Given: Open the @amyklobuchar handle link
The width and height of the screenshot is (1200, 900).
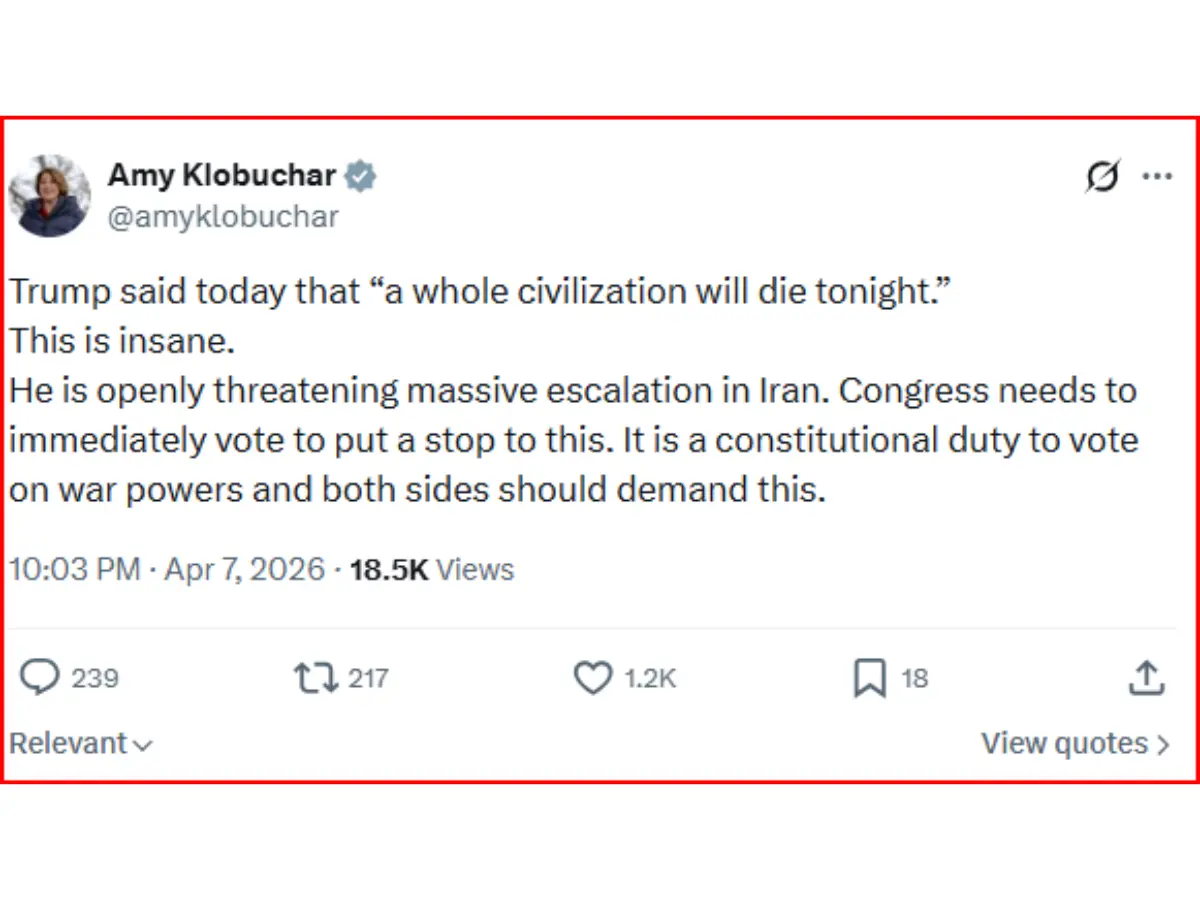Looking at the screenshot, I should pos(223,217).
